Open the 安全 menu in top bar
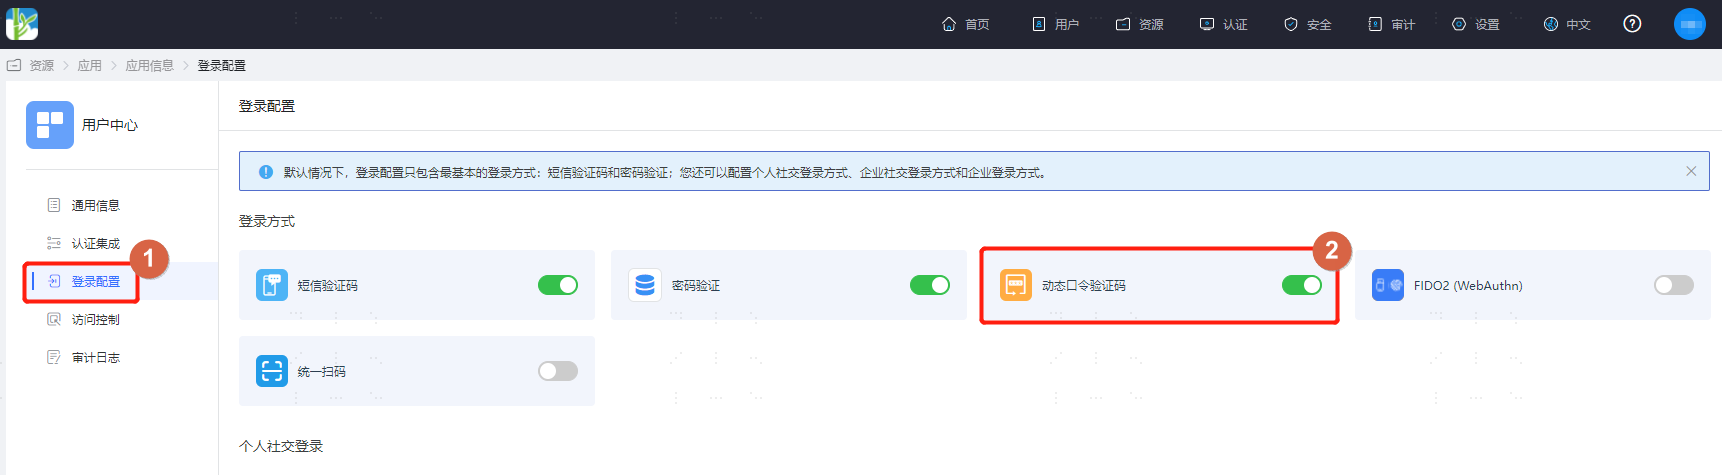Image resolution: width=1722 pixels, height=475 pixels. point(1308,24)
